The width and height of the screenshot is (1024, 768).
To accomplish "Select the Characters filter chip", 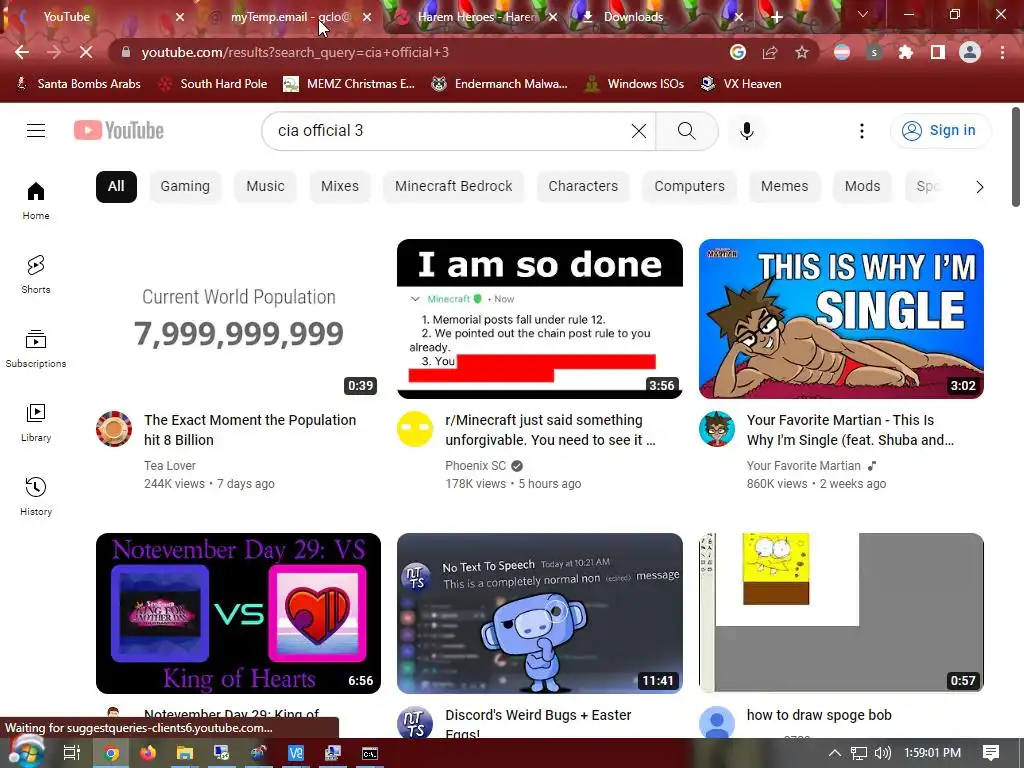I will tap(583, 187).
